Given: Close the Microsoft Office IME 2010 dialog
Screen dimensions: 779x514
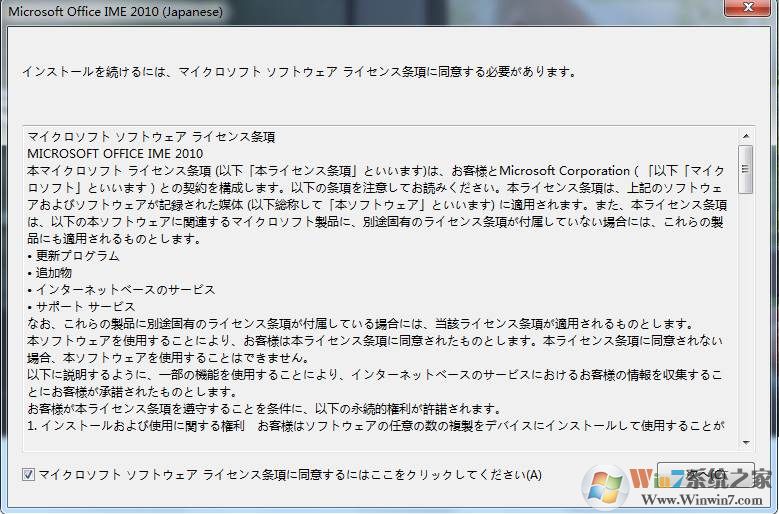Looking at the screenshot, I should point(748,7).
